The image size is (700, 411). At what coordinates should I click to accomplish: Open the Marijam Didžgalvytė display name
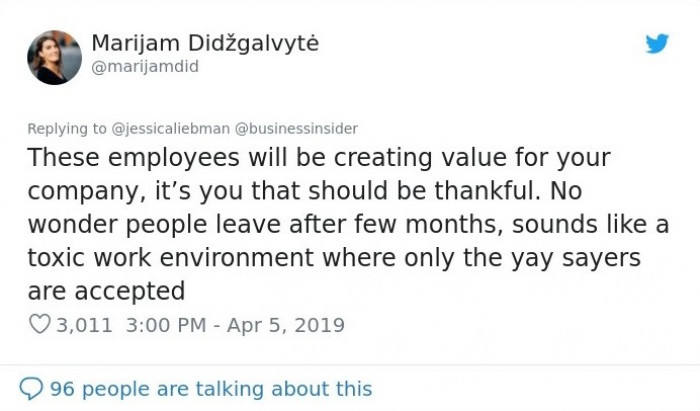click(x=205, y=43)
